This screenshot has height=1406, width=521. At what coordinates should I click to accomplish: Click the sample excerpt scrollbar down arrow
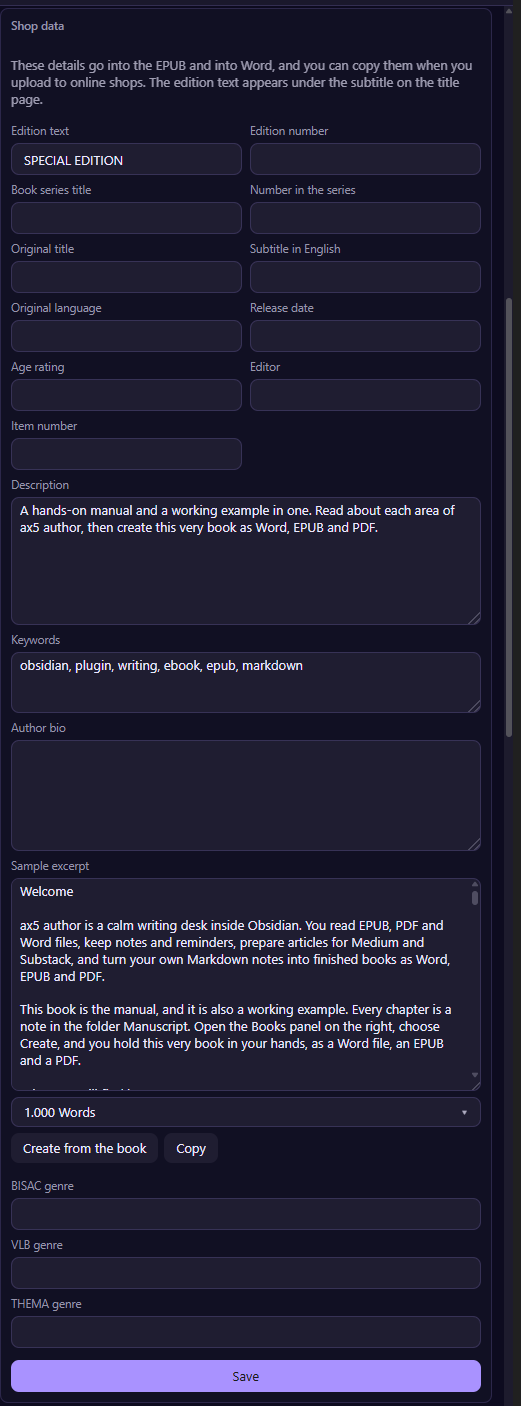474,1075
